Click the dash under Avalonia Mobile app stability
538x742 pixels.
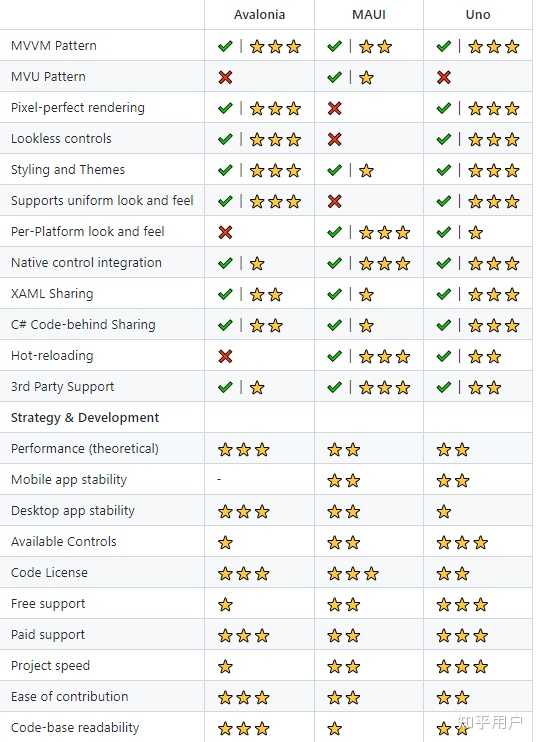(x=219, y=479)
